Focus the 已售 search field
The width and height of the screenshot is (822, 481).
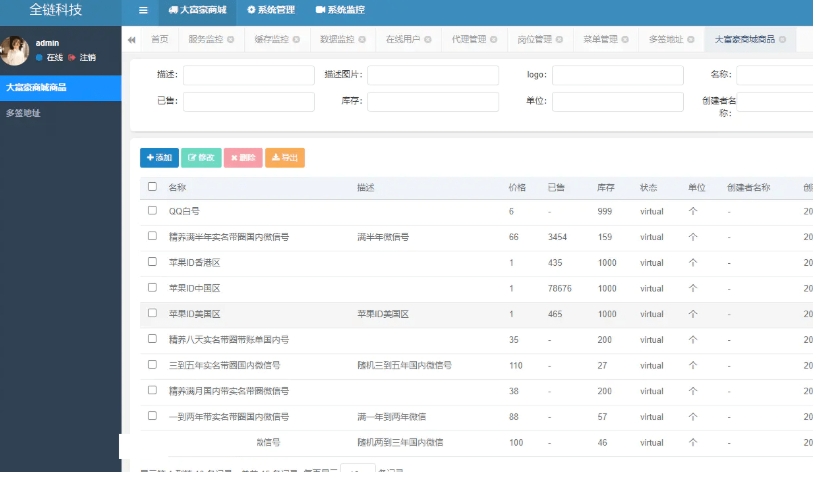pos(248,102)
